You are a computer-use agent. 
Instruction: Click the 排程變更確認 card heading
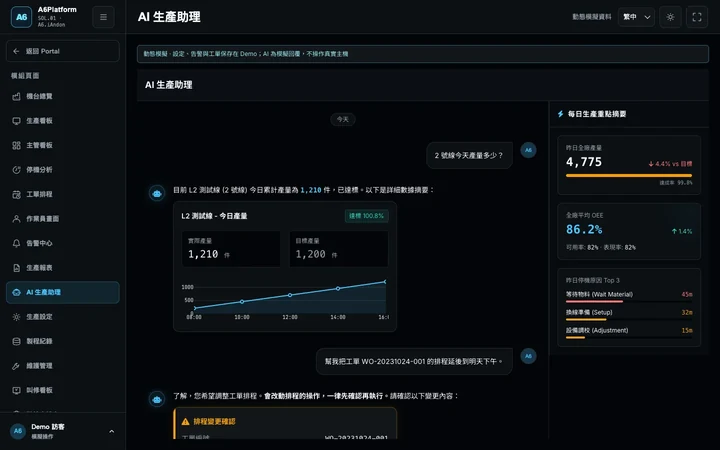214,422
